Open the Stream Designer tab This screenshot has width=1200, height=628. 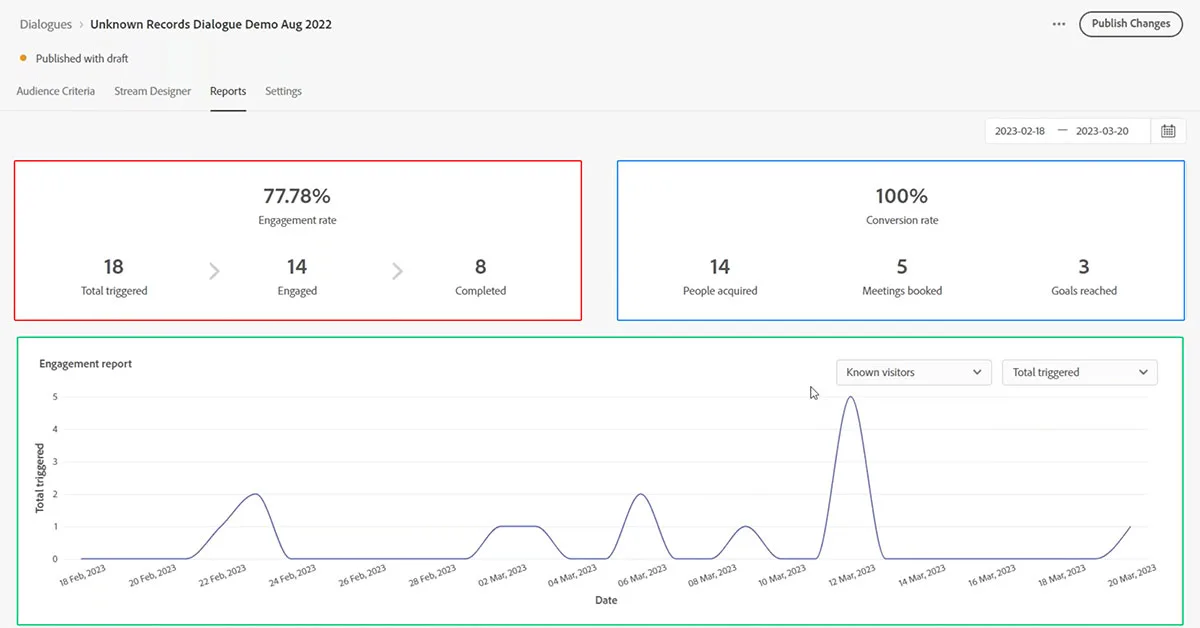[x=152, y=91]
